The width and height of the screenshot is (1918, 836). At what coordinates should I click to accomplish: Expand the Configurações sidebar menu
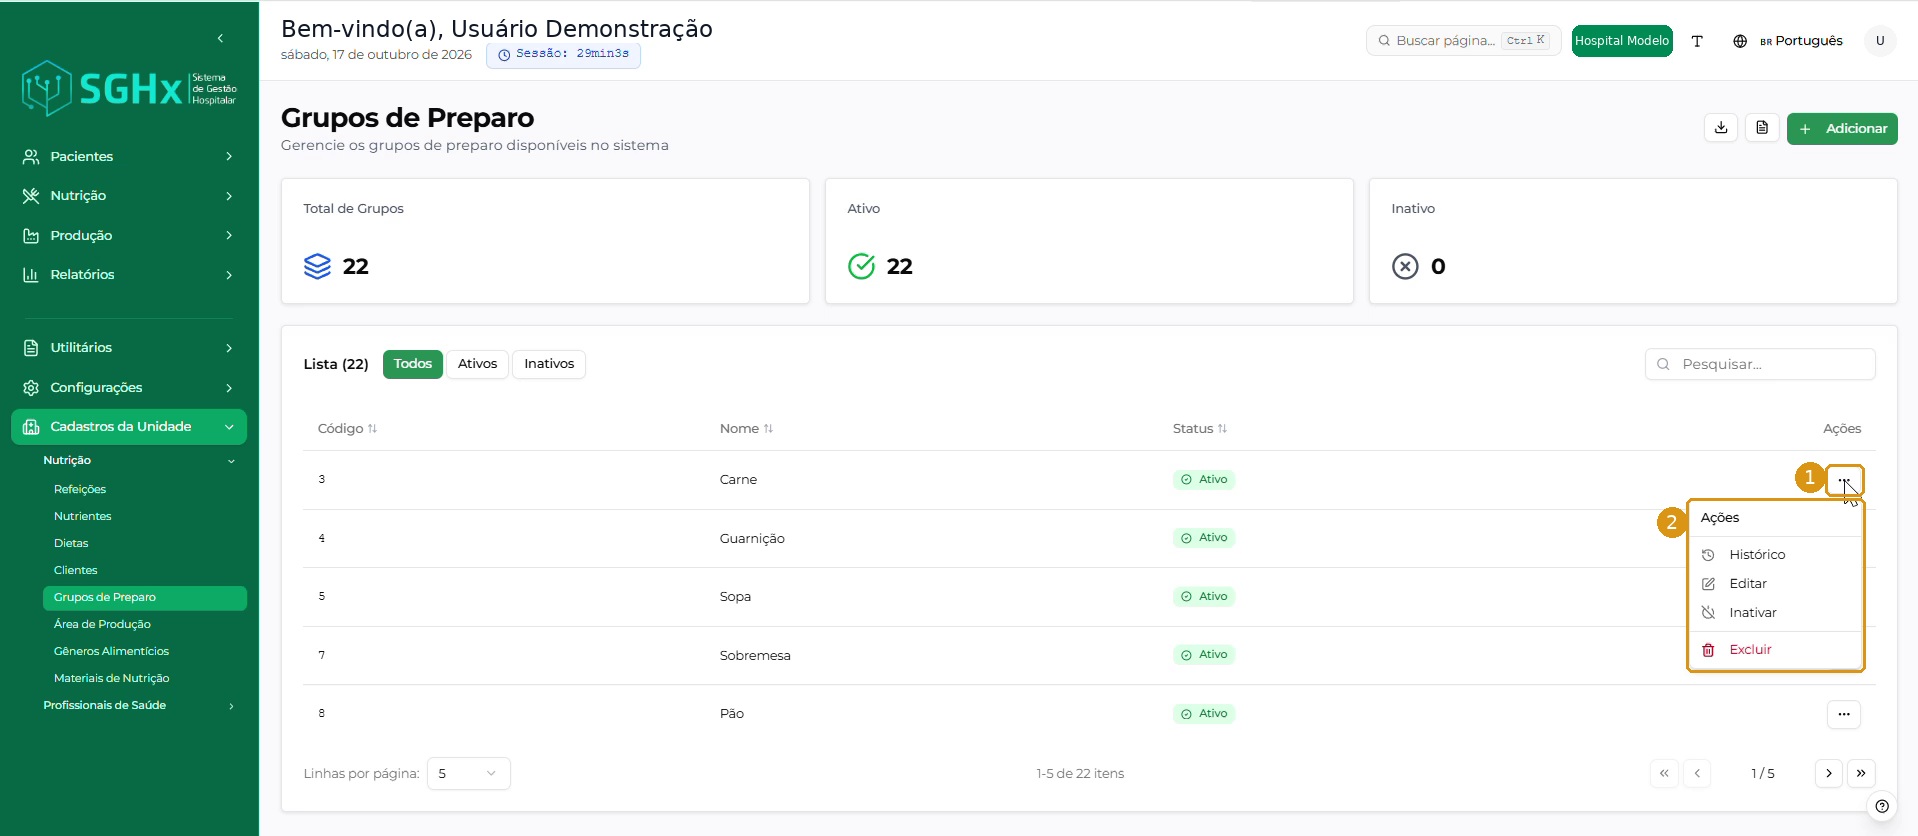[x=129, y=387]
